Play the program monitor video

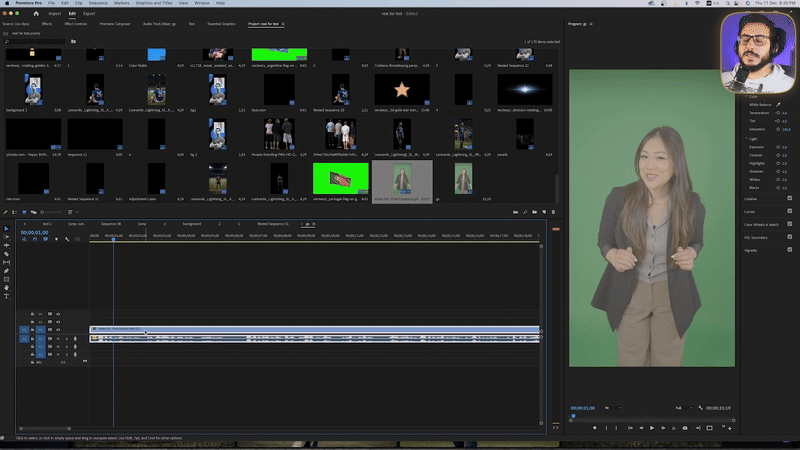point(652,427)
